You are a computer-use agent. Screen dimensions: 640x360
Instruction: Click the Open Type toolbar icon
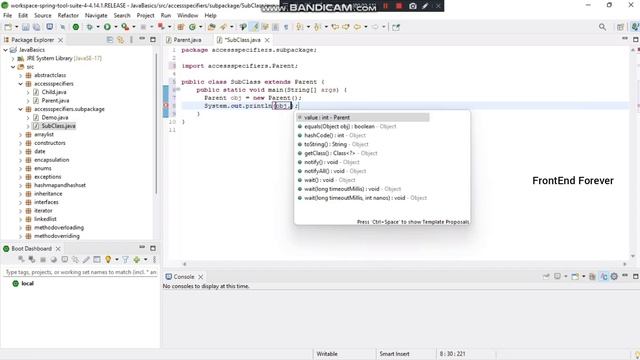click(x=211, y=27)
